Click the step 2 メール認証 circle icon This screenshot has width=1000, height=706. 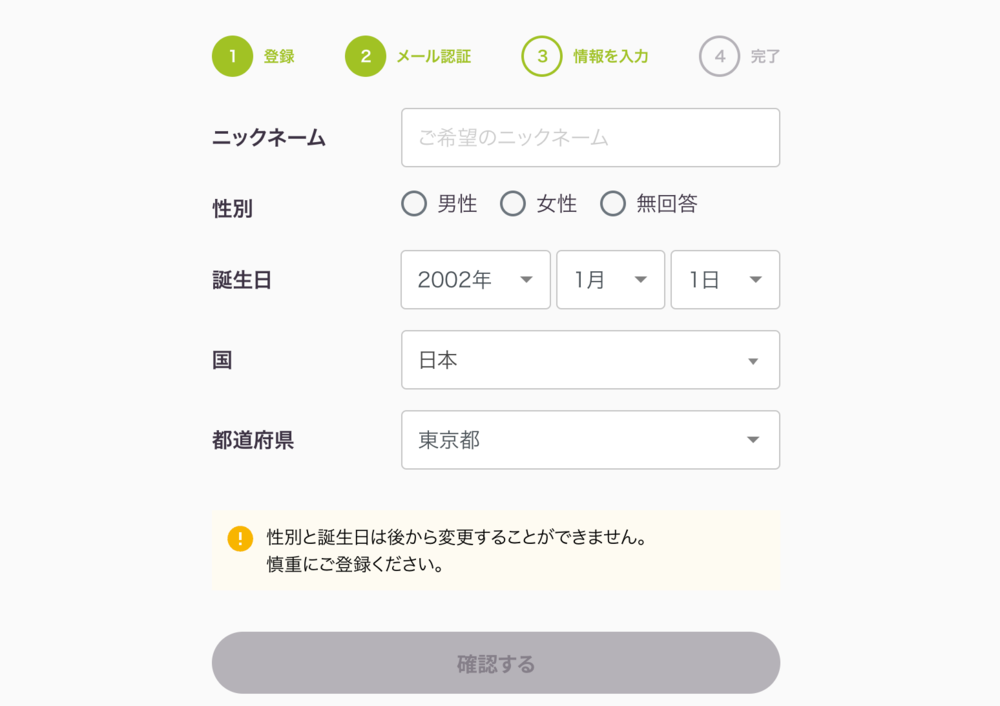(365, 56)
